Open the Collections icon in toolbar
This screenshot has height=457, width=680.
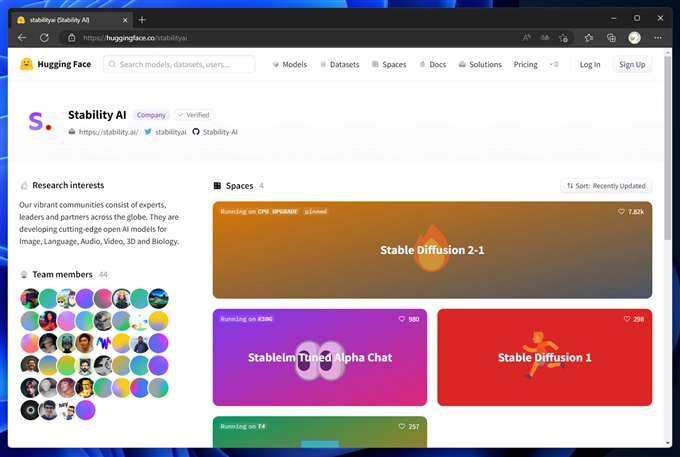[x=611, y=38]
